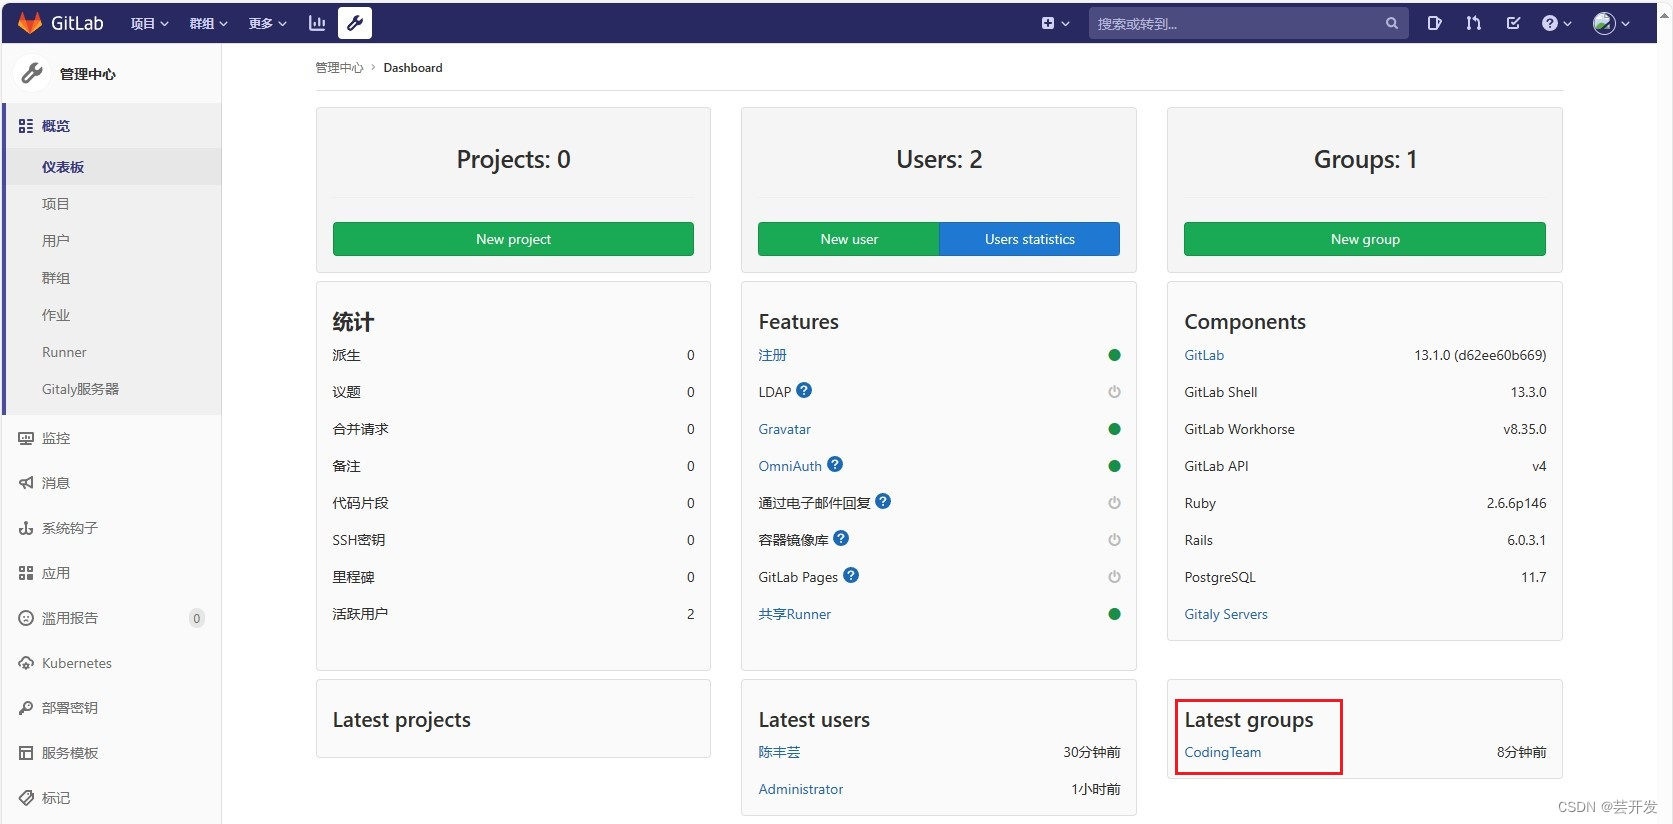1673x824 pixels.
Task: Click the 活跃用户 statistics row
Action: 513,614
